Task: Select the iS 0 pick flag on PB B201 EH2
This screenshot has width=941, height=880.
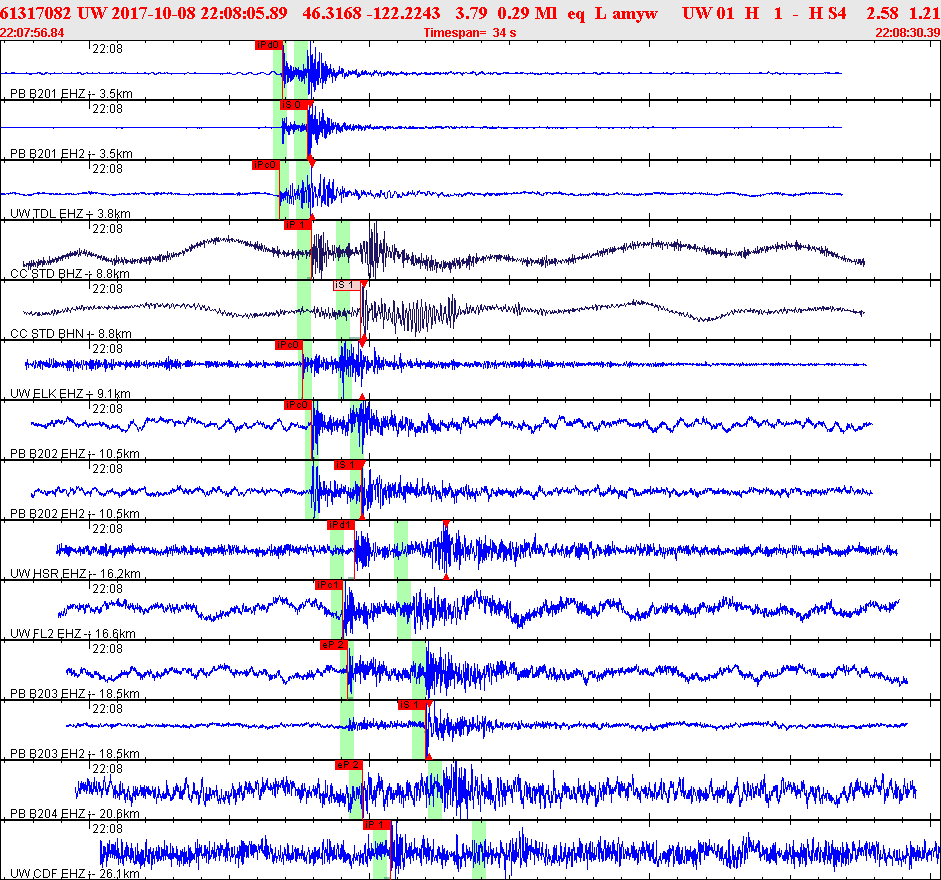Action: point(294,105)
